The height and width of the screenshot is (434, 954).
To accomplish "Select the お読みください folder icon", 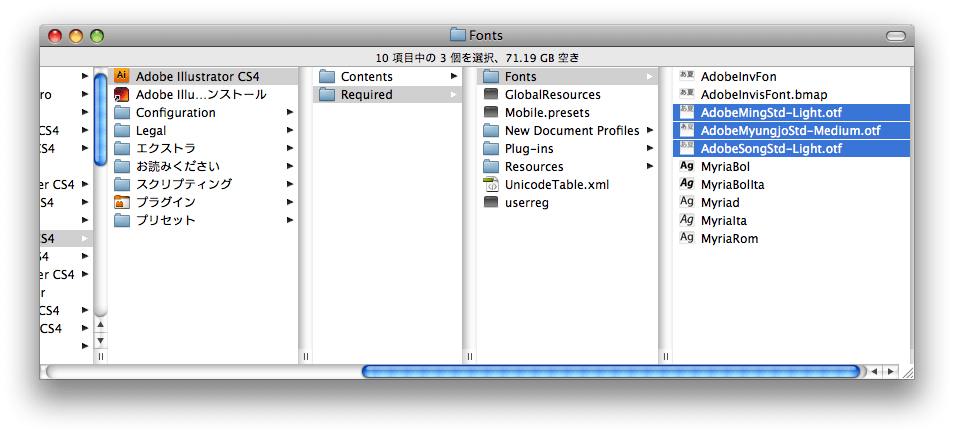I will [122, 166].
